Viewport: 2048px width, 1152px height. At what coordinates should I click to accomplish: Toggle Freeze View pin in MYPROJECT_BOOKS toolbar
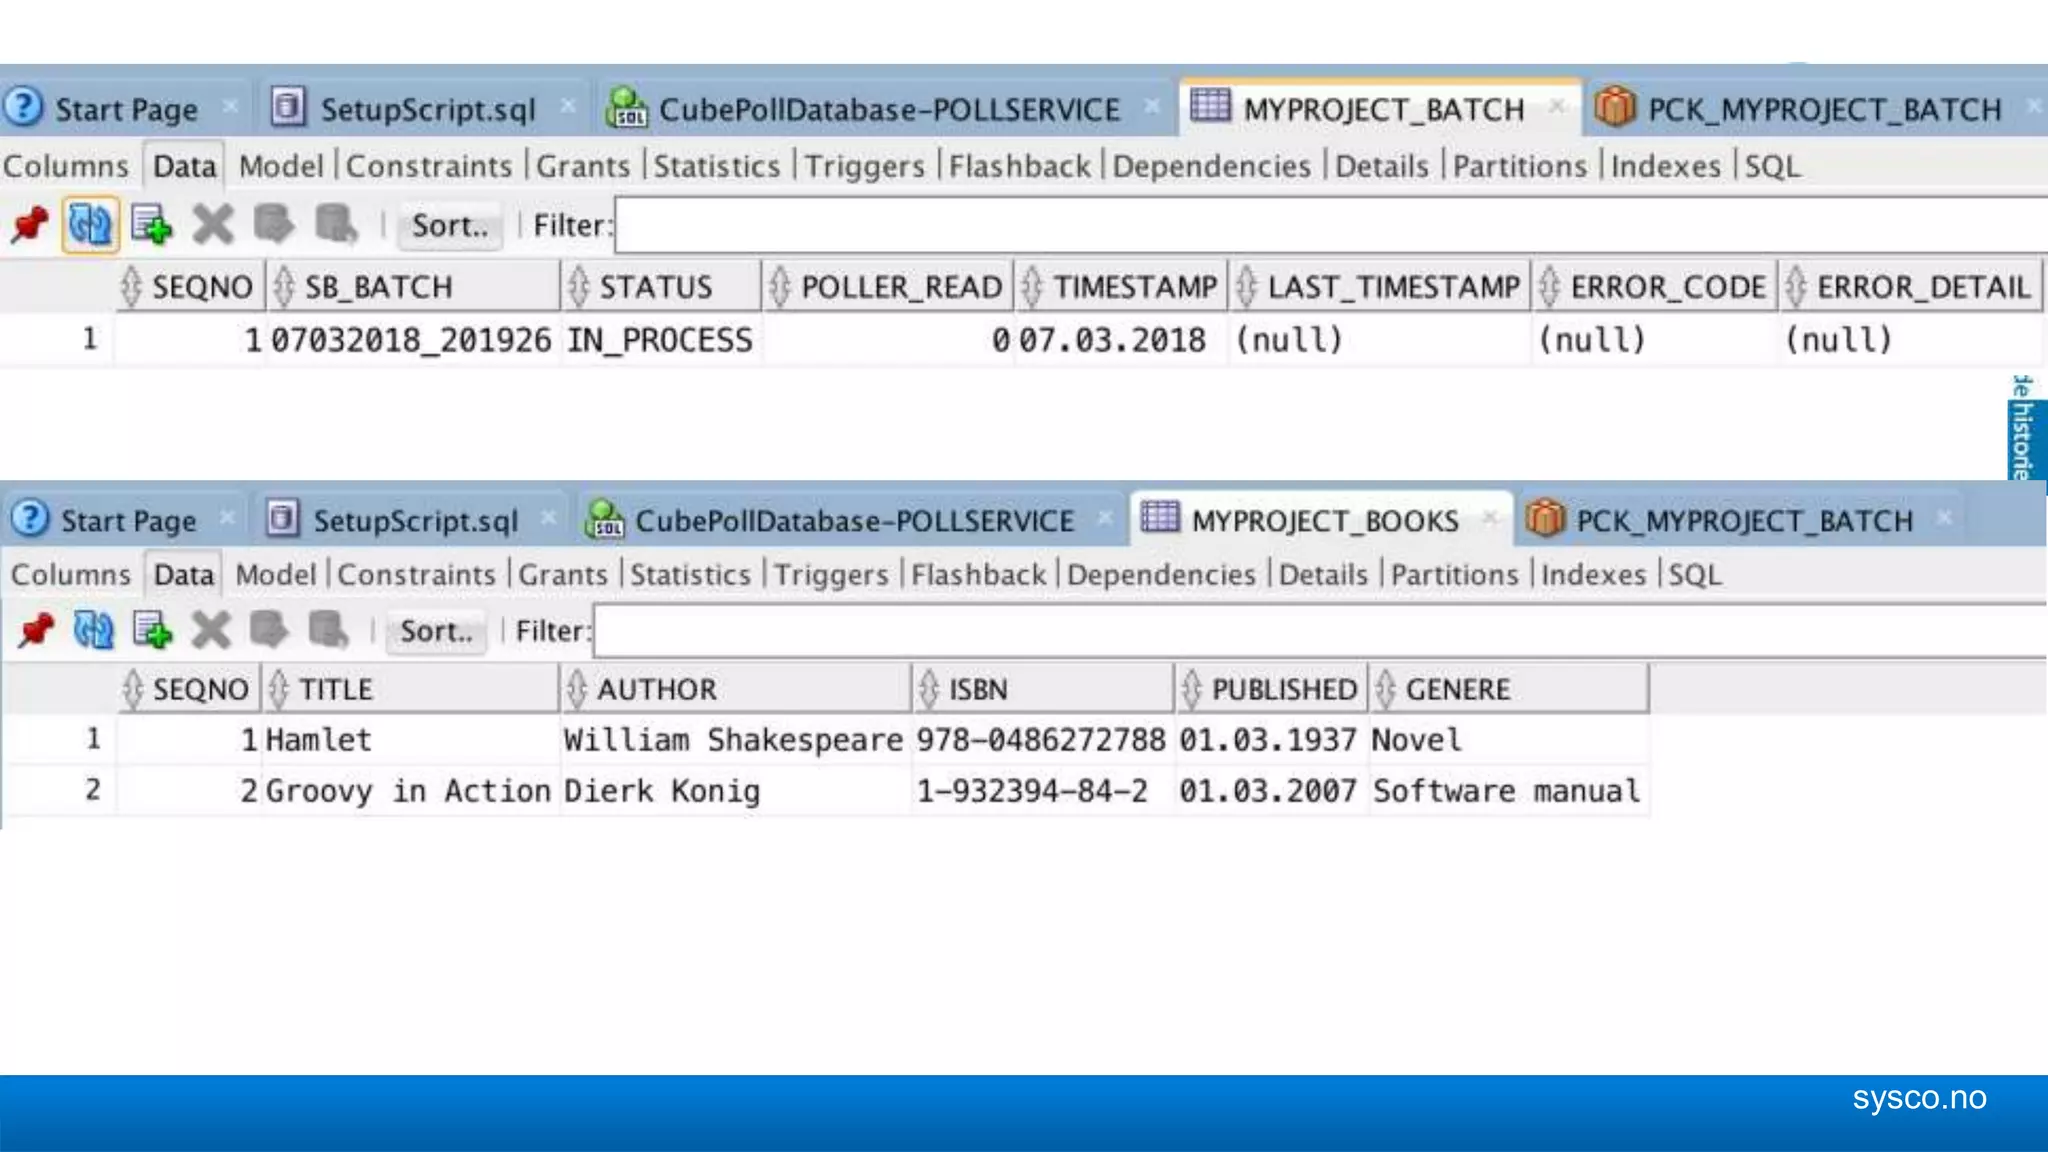(x=36, y=631)
